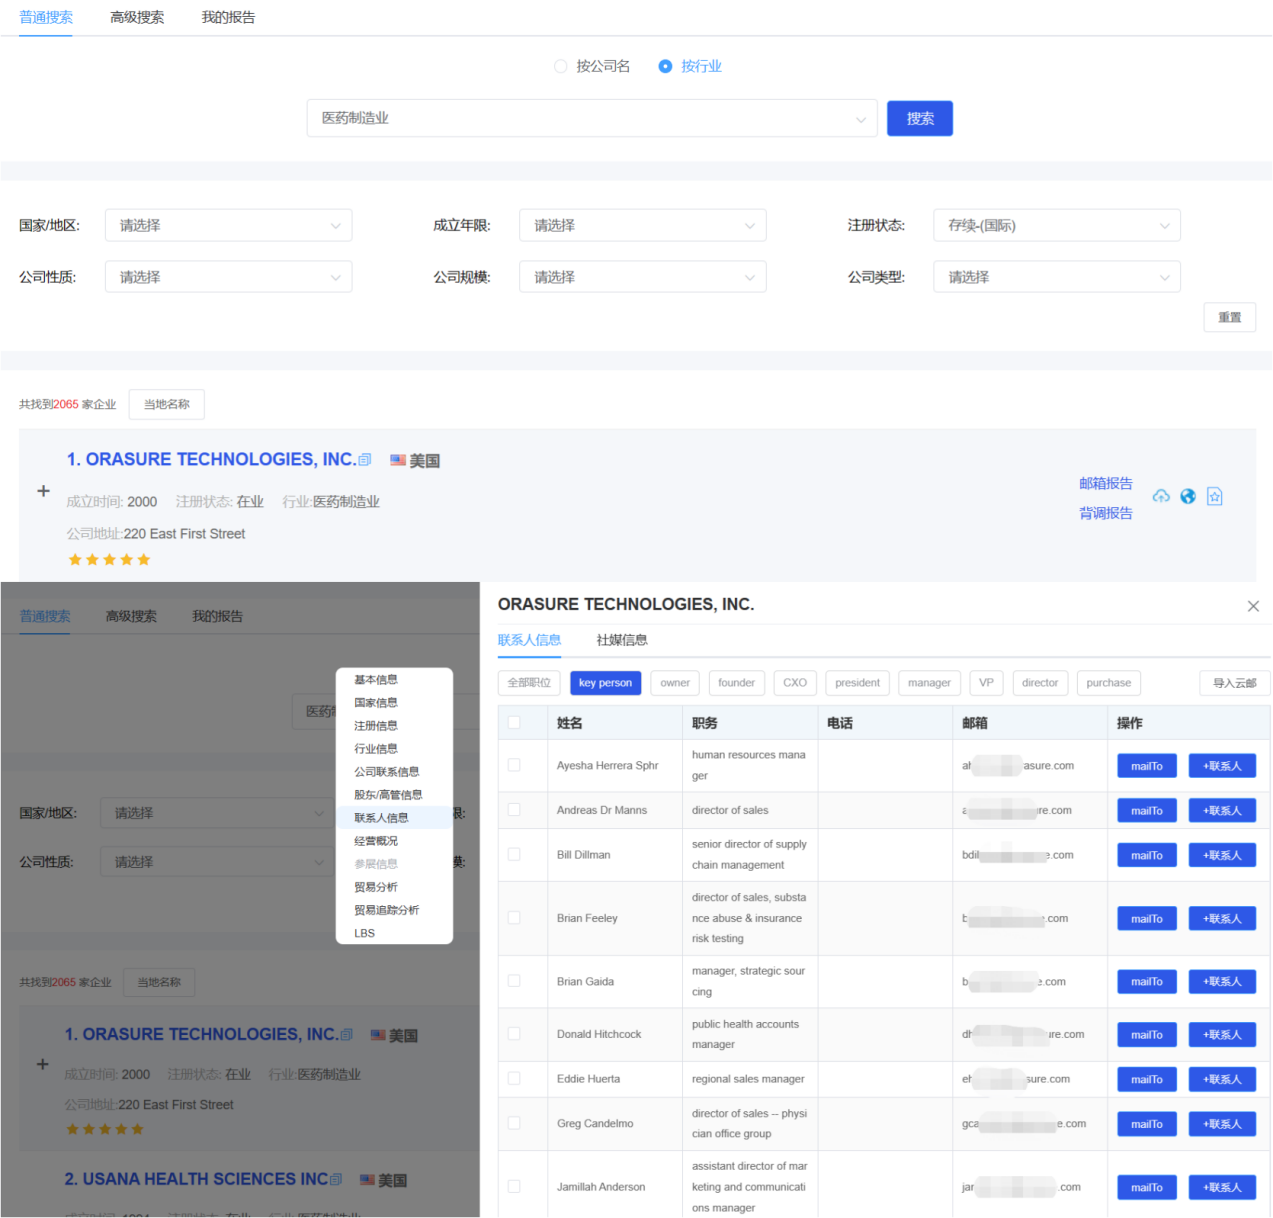Check the box for Greg Candelmo
The width and height of the screenshot is (1273, 1218).
pos(514,1123)
